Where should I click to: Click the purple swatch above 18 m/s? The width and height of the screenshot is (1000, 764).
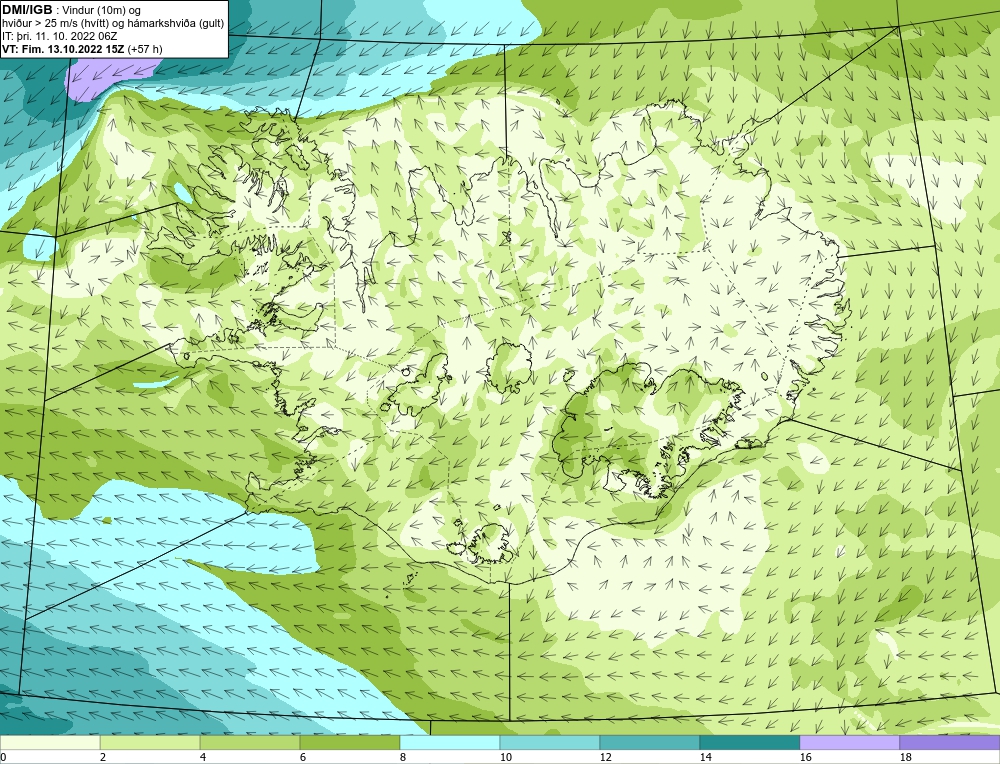click(950, 743)
